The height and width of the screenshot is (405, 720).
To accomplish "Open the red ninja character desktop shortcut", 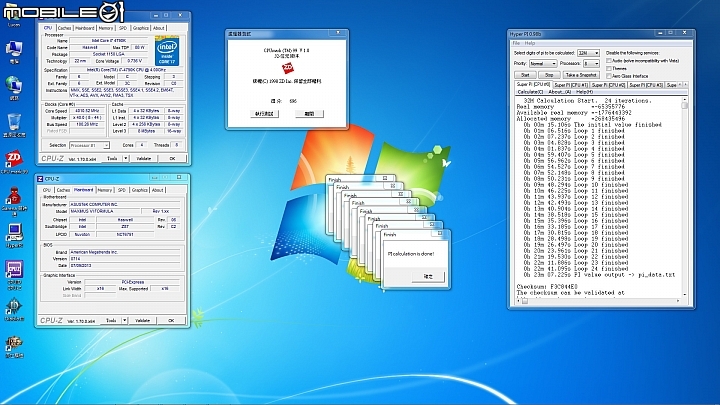I will (14, 196).
